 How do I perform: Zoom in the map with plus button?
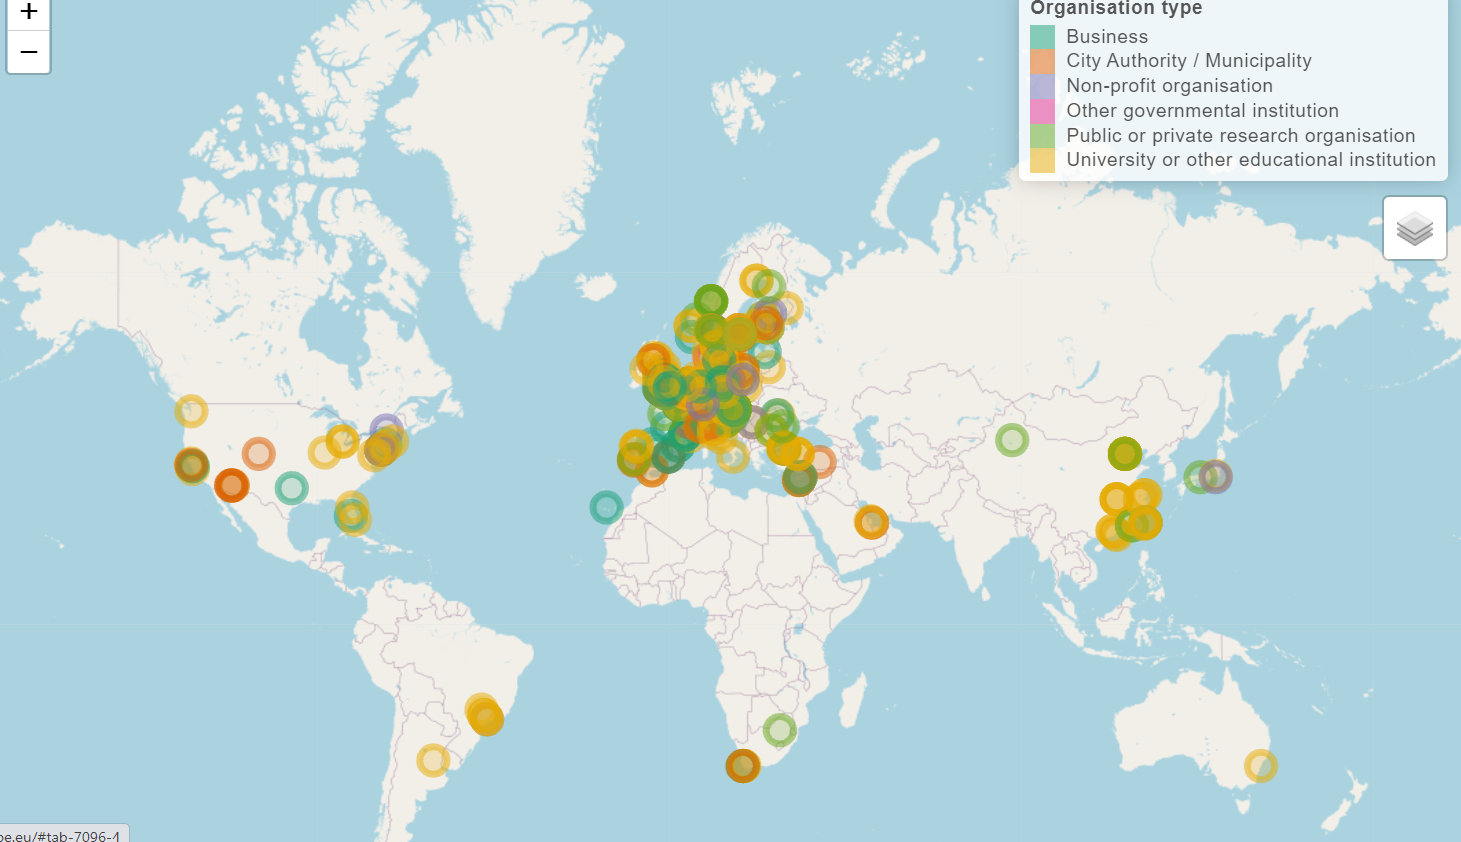(29, 13)
